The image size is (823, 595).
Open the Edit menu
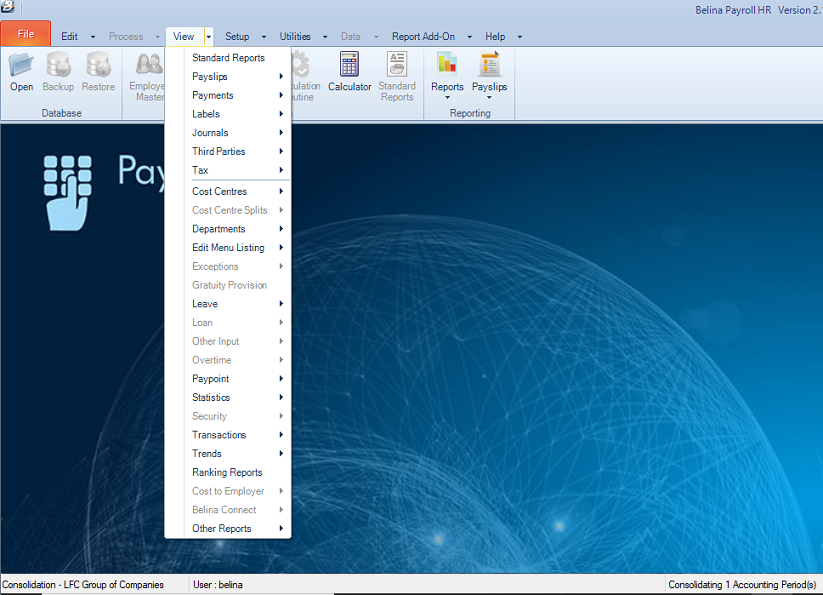coord(69,37)
